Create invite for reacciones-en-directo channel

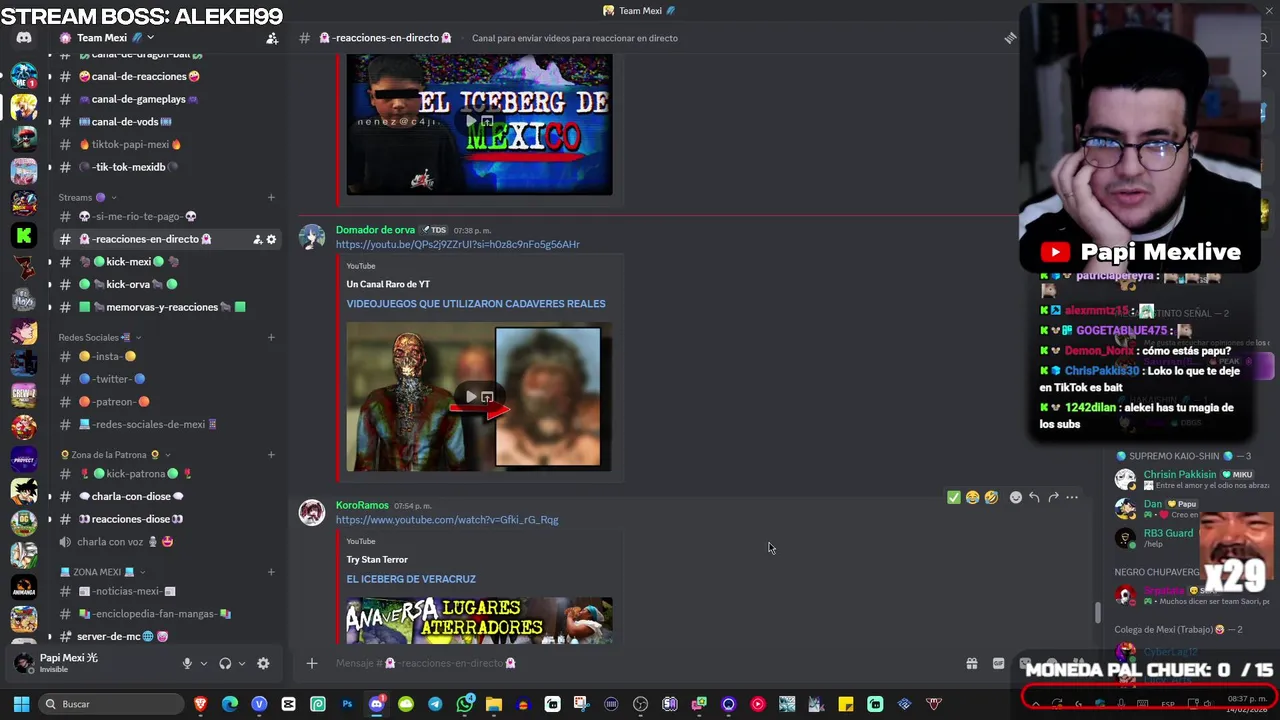257,239
